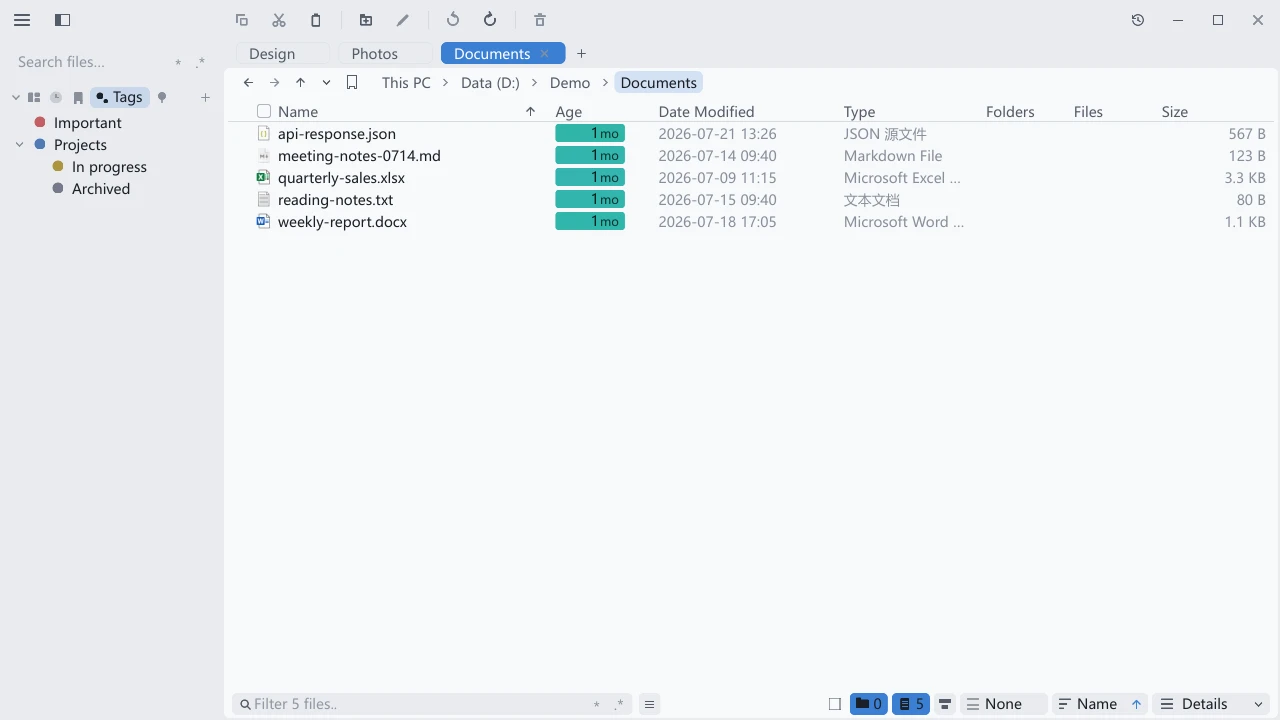Switch to the Design tab
1280x720 pixels.
click(x=283, y=54)
